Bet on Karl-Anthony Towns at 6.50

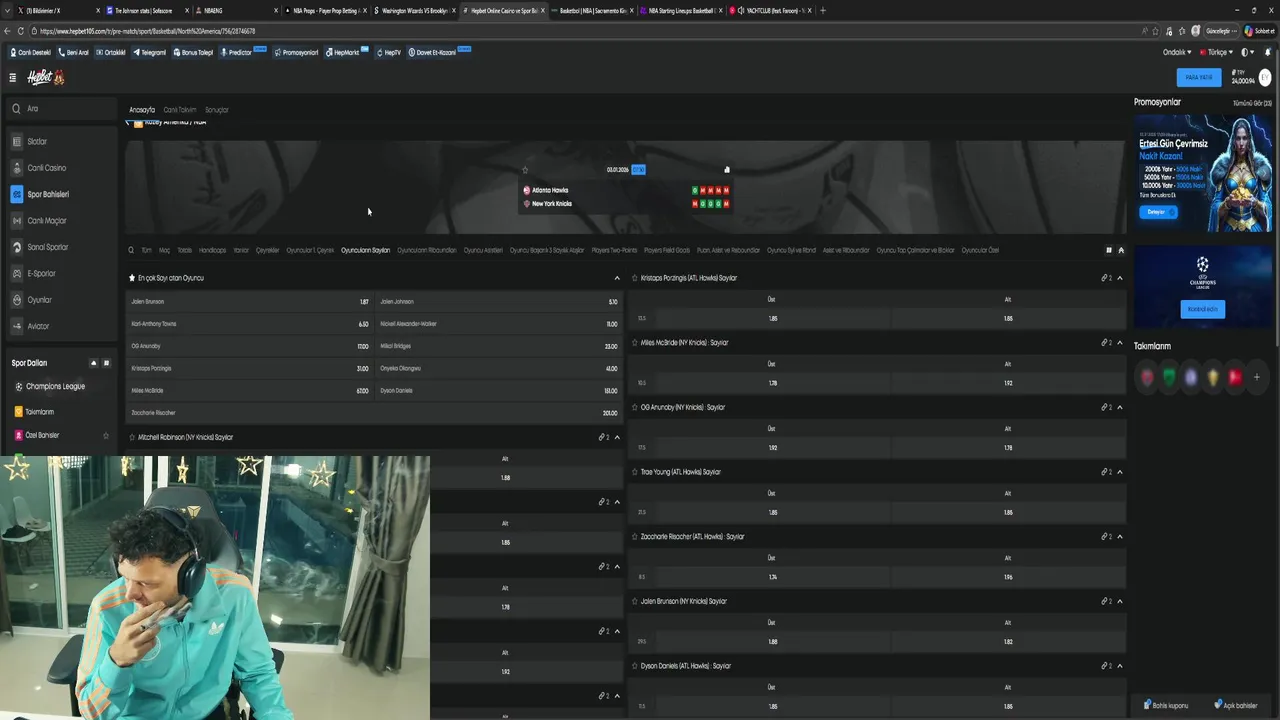click(x=250, y=324)
